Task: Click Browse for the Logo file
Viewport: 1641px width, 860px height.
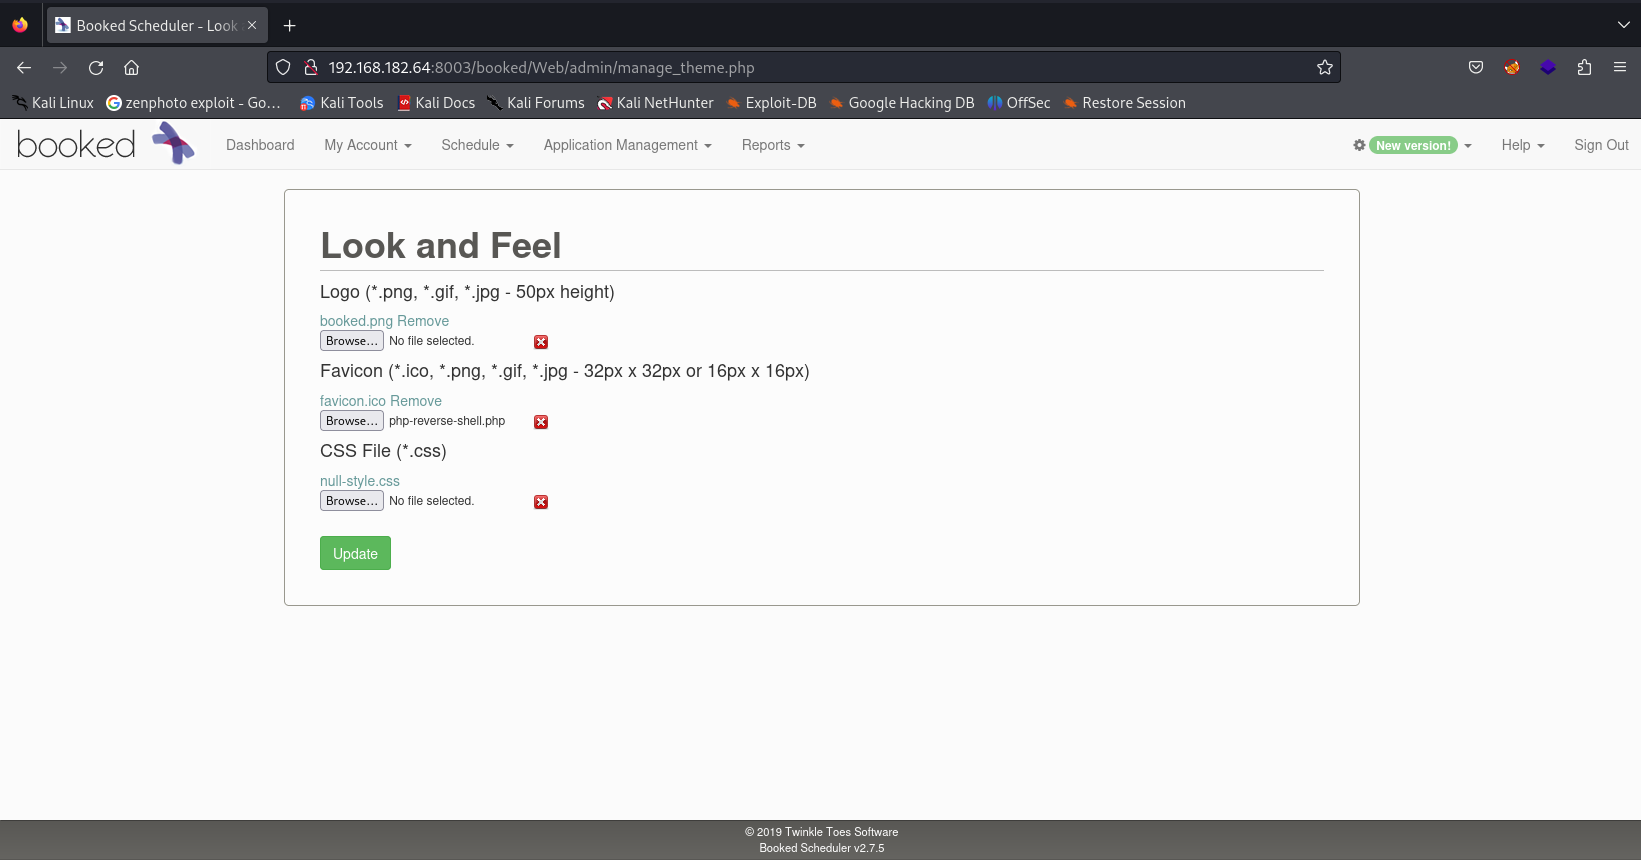Action: point(351,341)
